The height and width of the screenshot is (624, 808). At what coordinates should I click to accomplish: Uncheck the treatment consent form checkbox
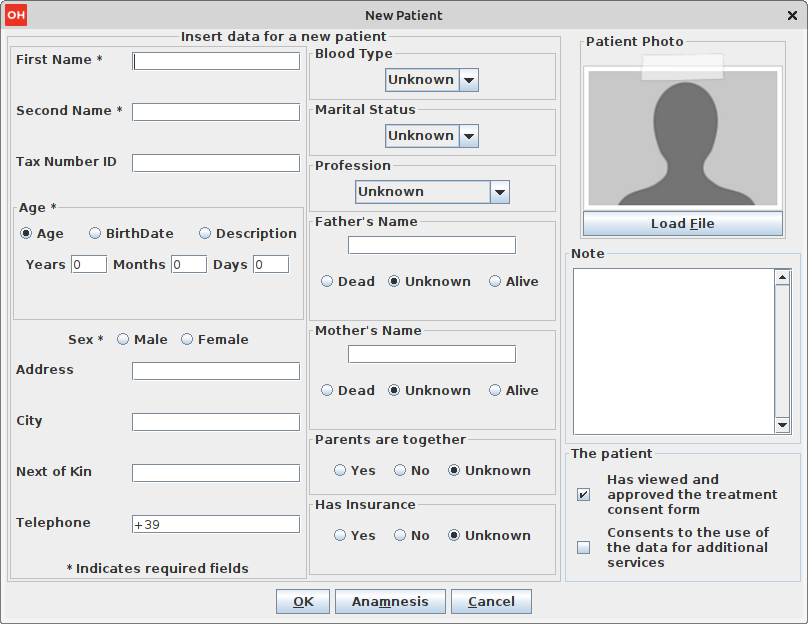tap(584, 495)
